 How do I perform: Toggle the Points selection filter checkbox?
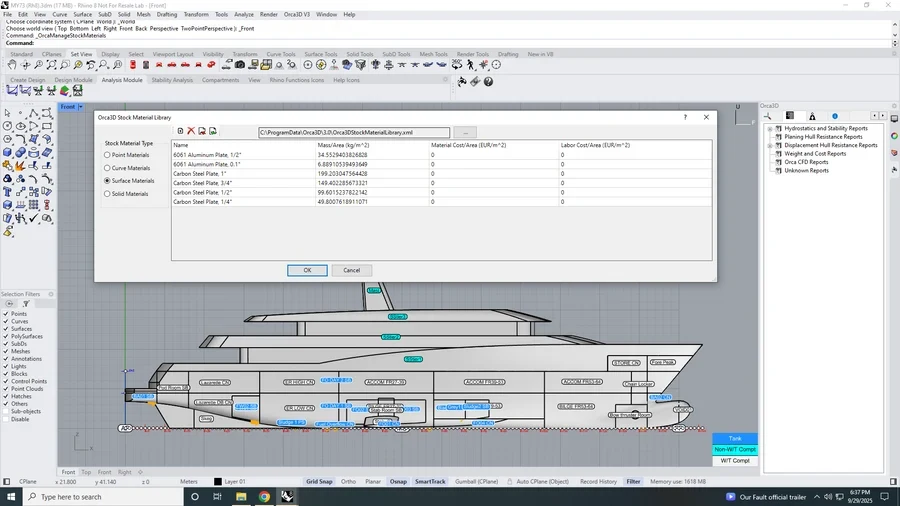pos(6,314)
